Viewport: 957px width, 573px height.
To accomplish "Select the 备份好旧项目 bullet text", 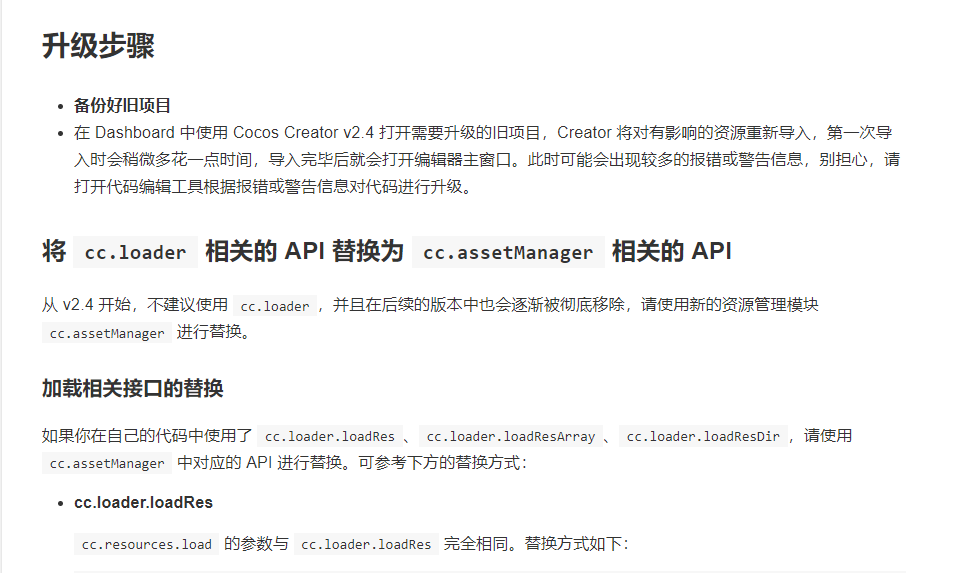I will click(122, 105).
